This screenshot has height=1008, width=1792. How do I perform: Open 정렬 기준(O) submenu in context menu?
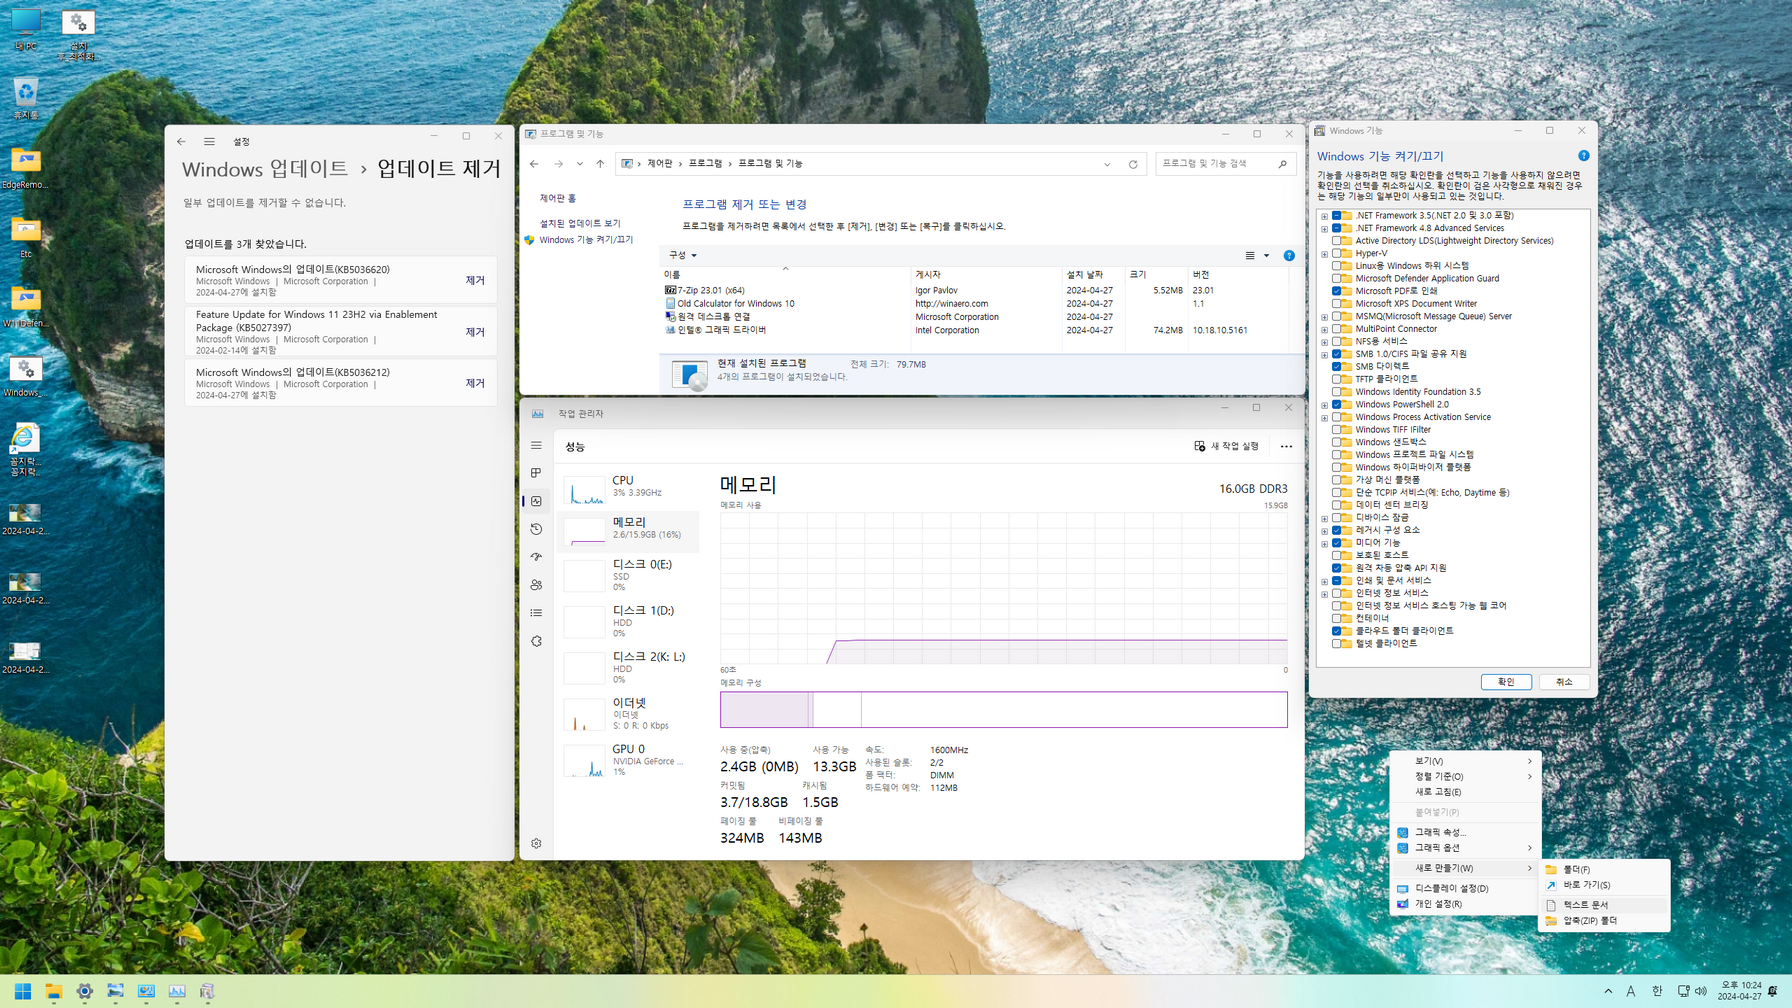1465,777
